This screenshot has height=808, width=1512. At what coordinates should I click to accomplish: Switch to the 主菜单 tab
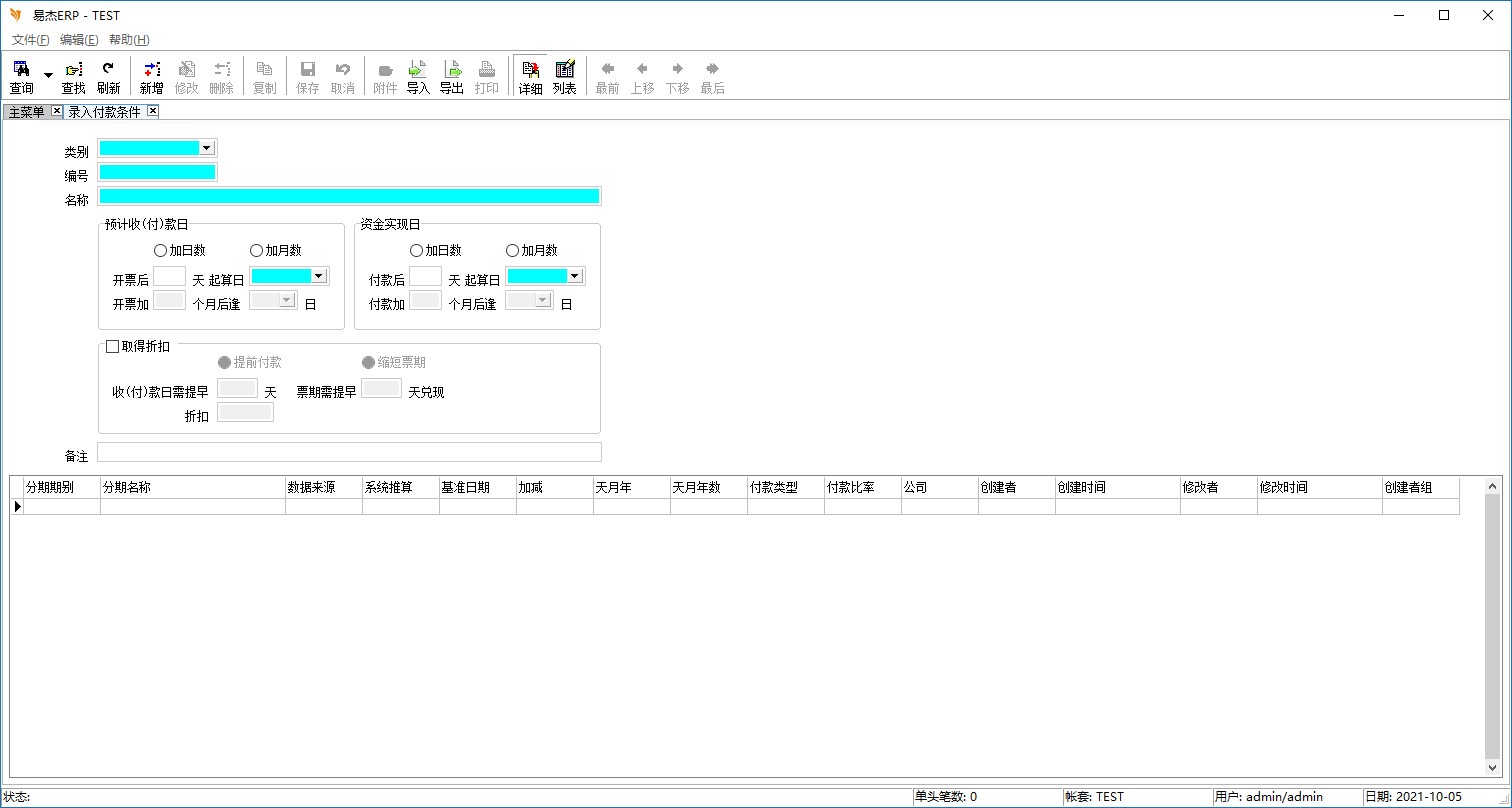coord(27,112)
